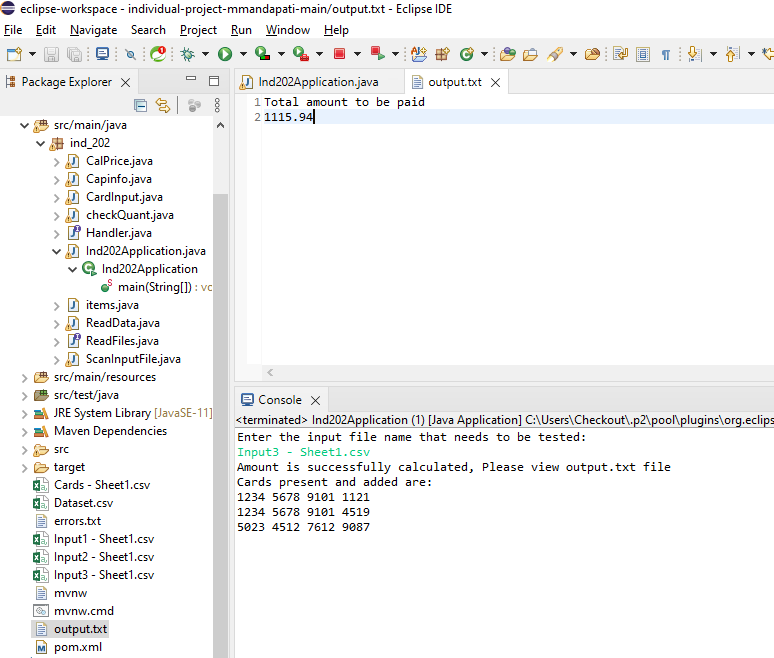
Task: Open the Run configurations dropdown arrow
Action: (x=243, y=54)
